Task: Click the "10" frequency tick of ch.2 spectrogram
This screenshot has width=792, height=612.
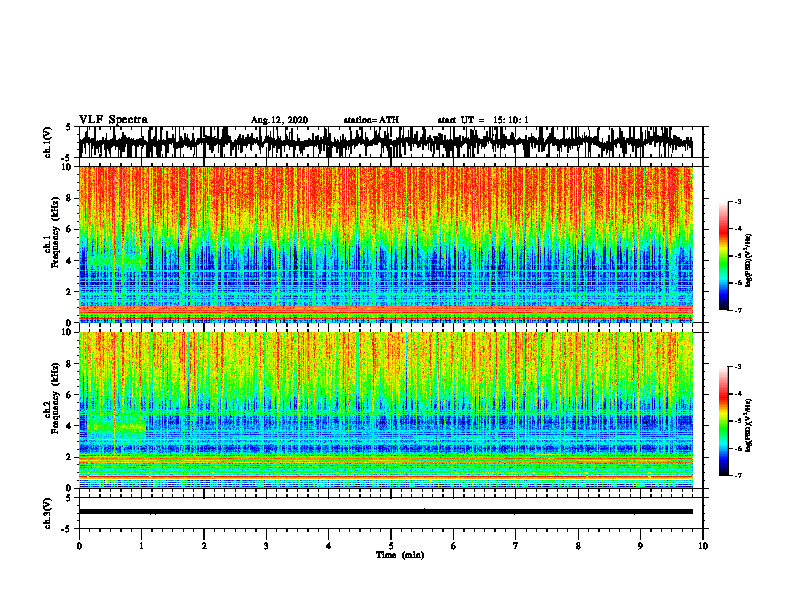Action: 68,332
